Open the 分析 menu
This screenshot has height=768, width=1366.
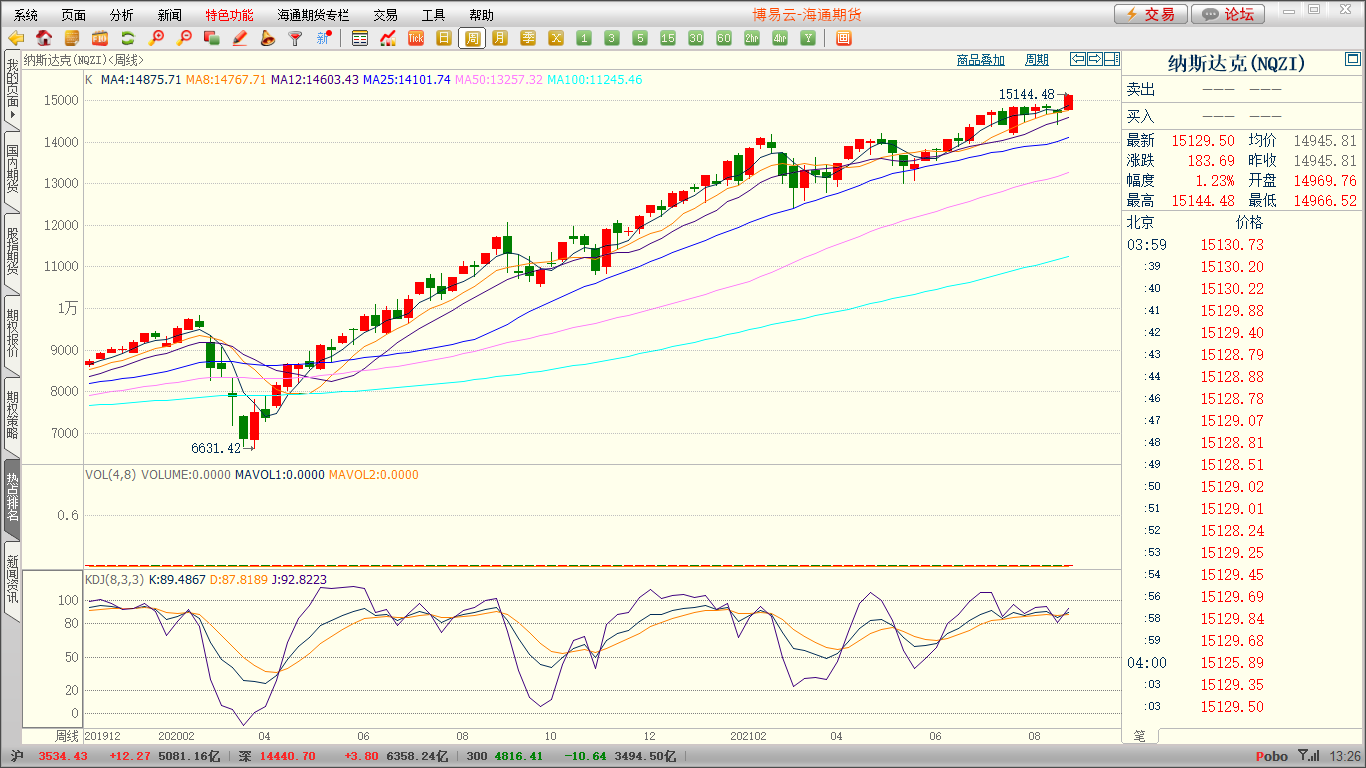pyautogui.click(x=122, y=15)
